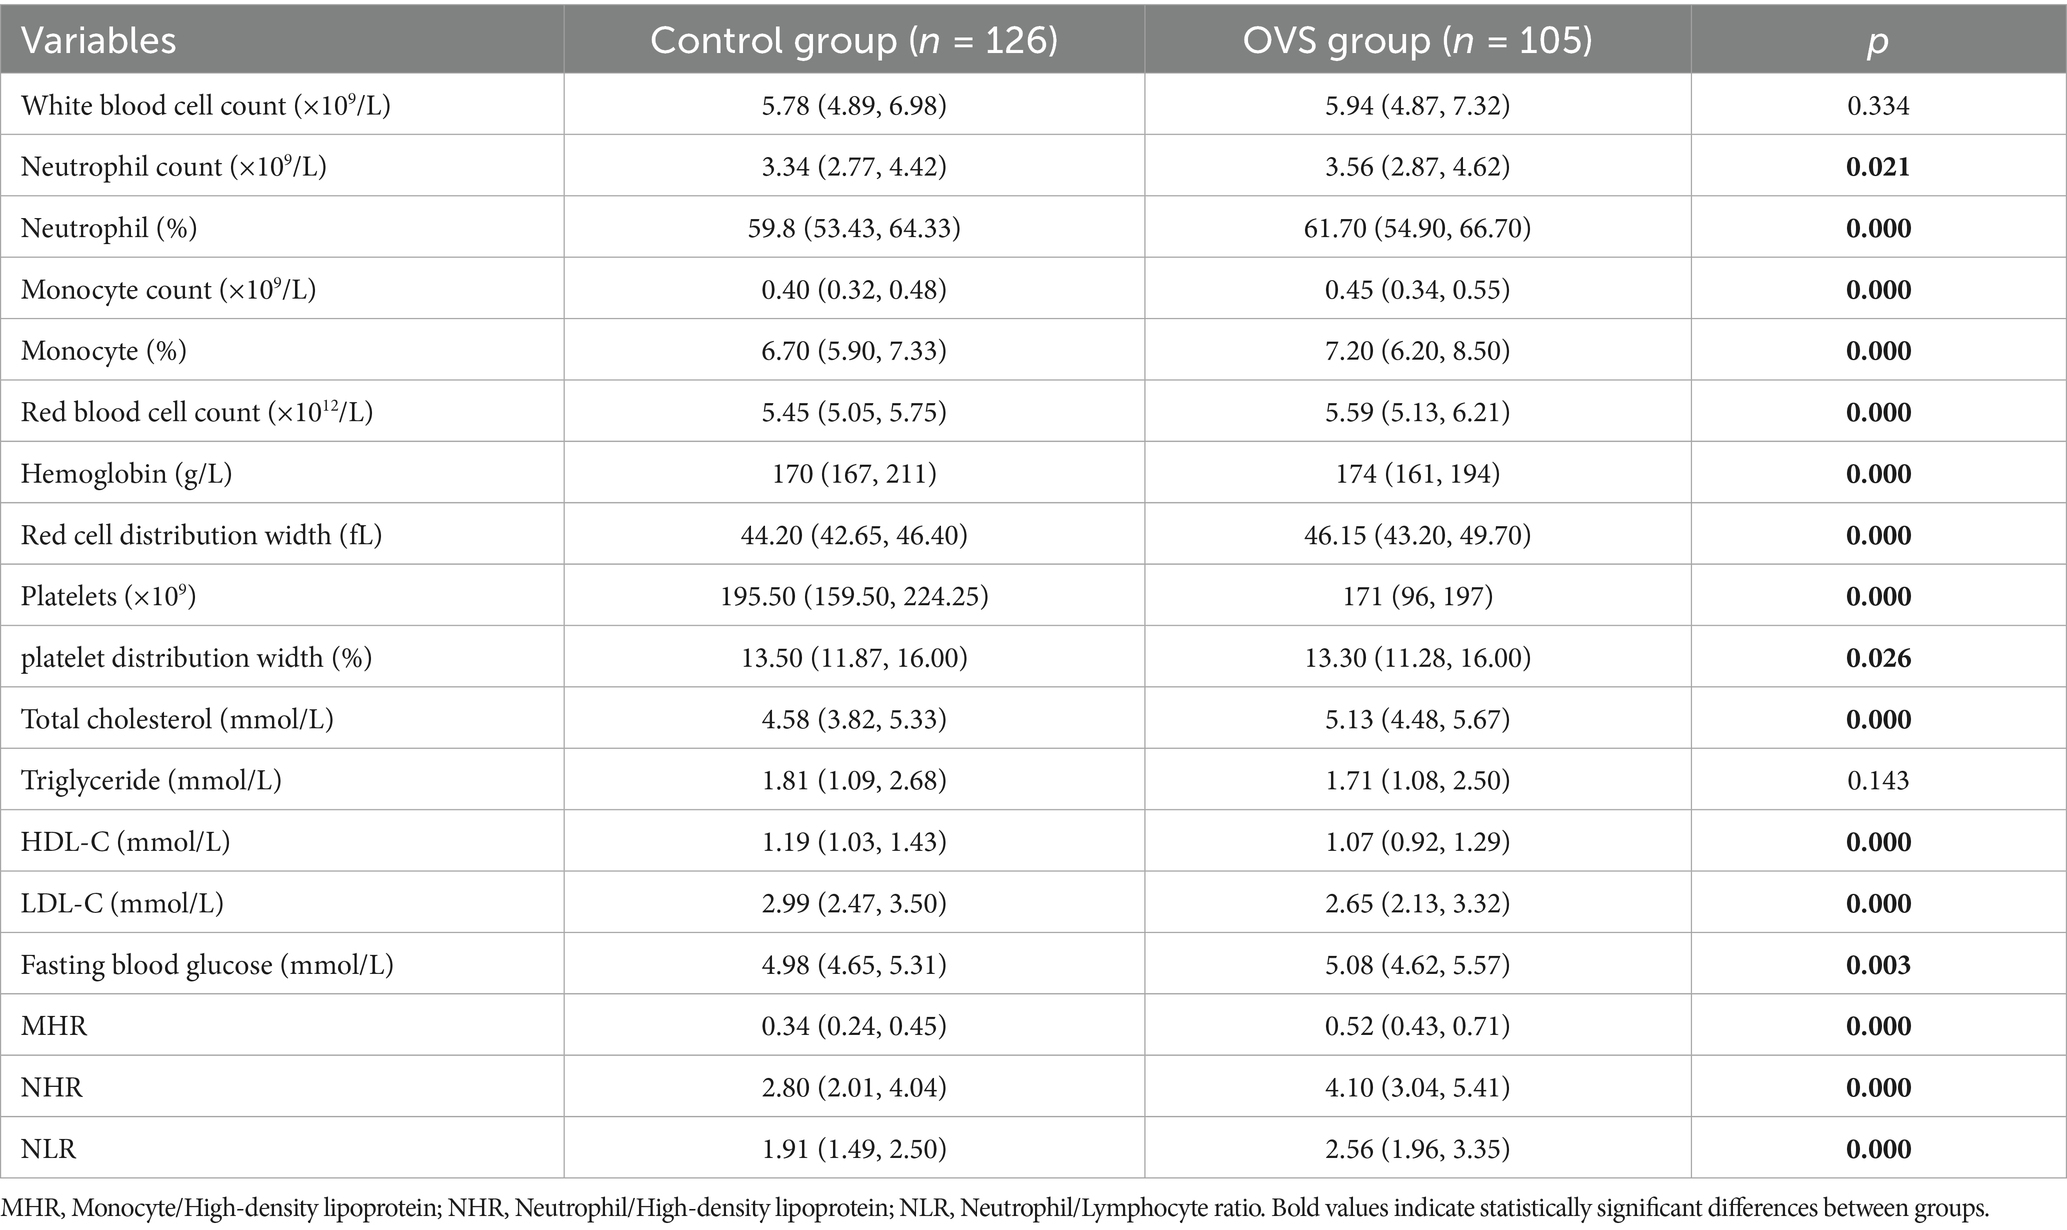Viewport: 2067px width, 1230px height.
Task: Click the Fasting blood glucose p-value 0.003
Action: [x=1878, y=965]
